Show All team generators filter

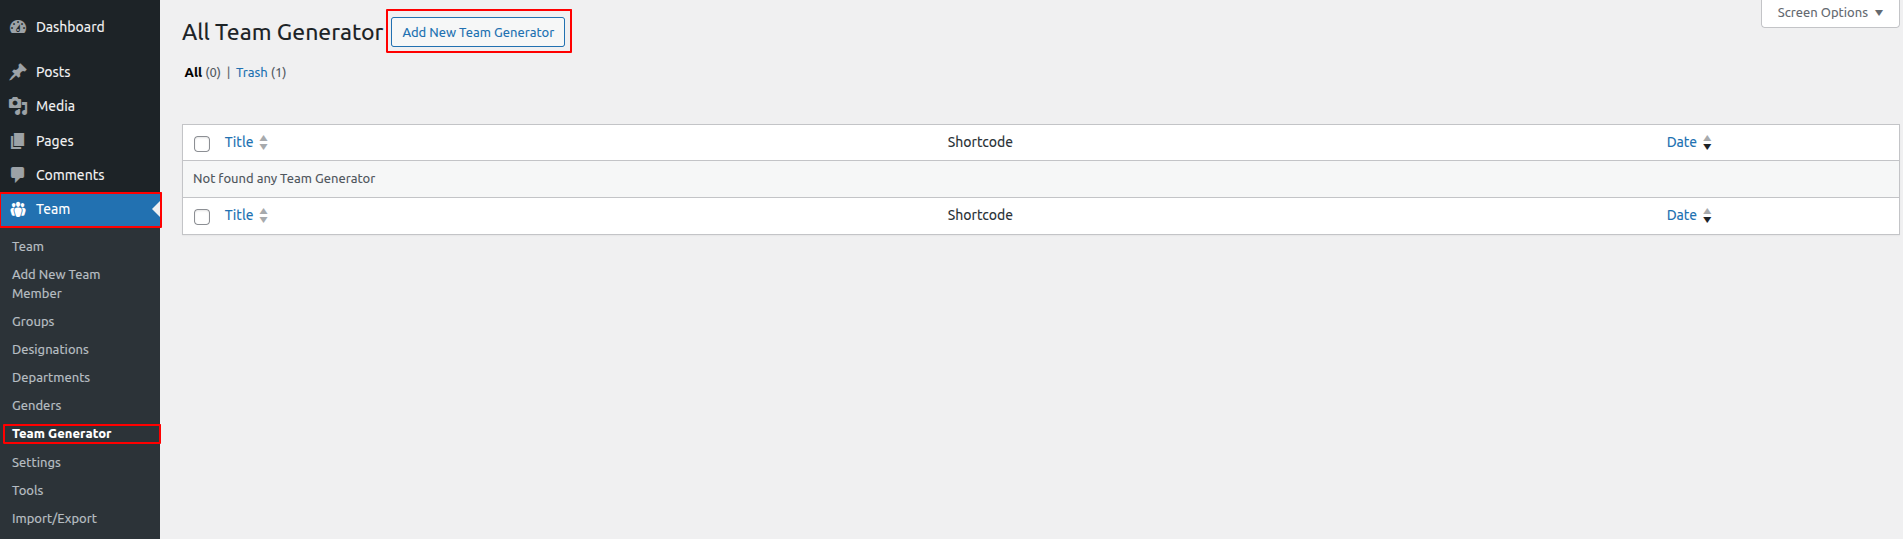tap(193, 73)
